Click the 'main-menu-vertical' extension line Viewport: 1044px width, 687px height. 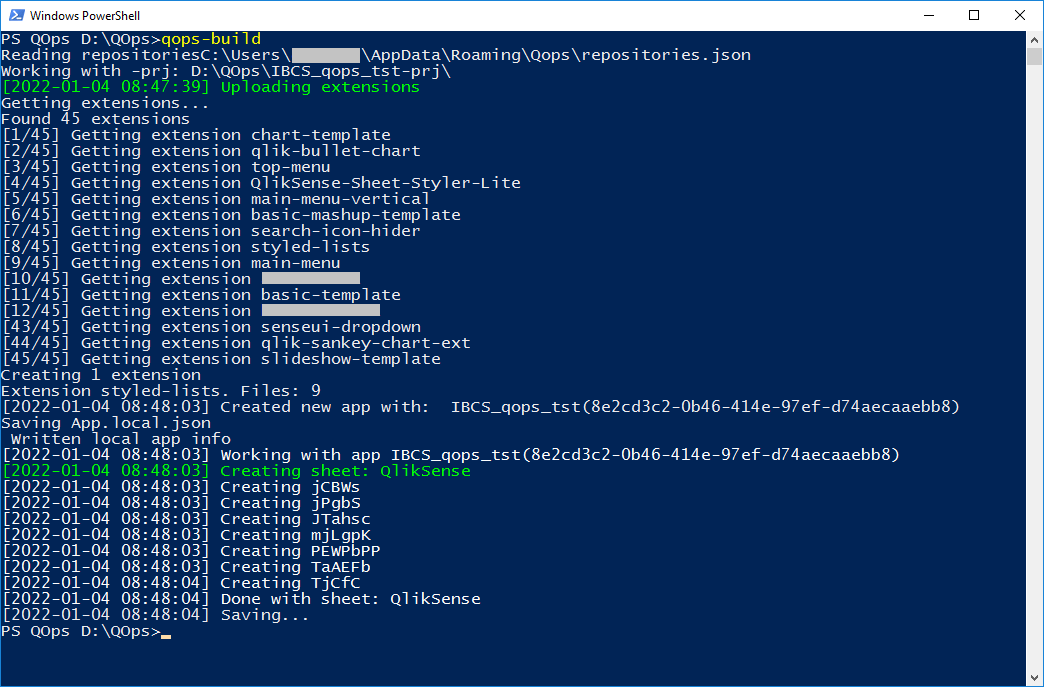[x=216, y=198]
